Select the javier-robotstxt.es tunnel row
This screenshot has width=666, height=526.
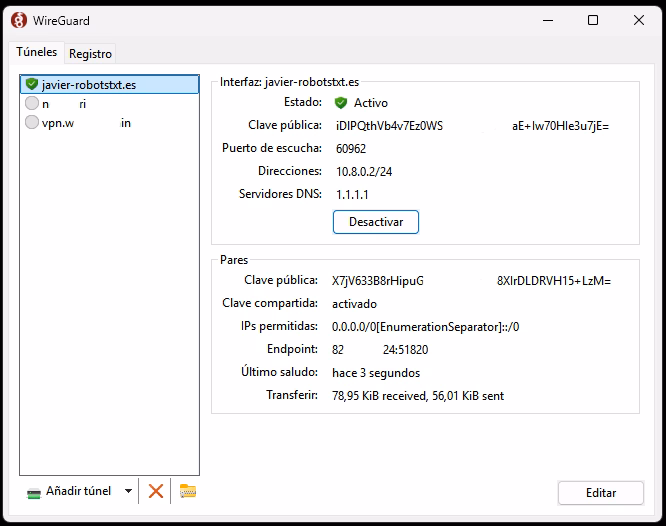point(110,84)
